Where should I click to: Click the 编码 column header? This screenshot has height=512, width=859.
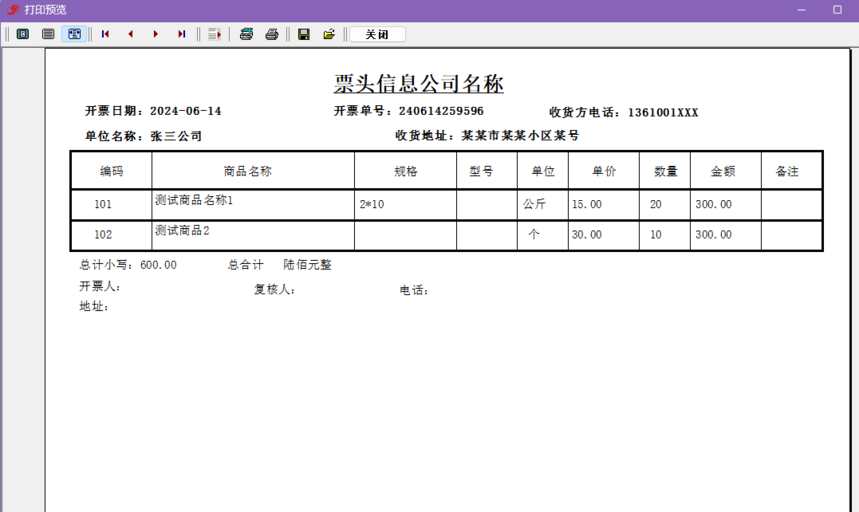[x=111, y=171]
